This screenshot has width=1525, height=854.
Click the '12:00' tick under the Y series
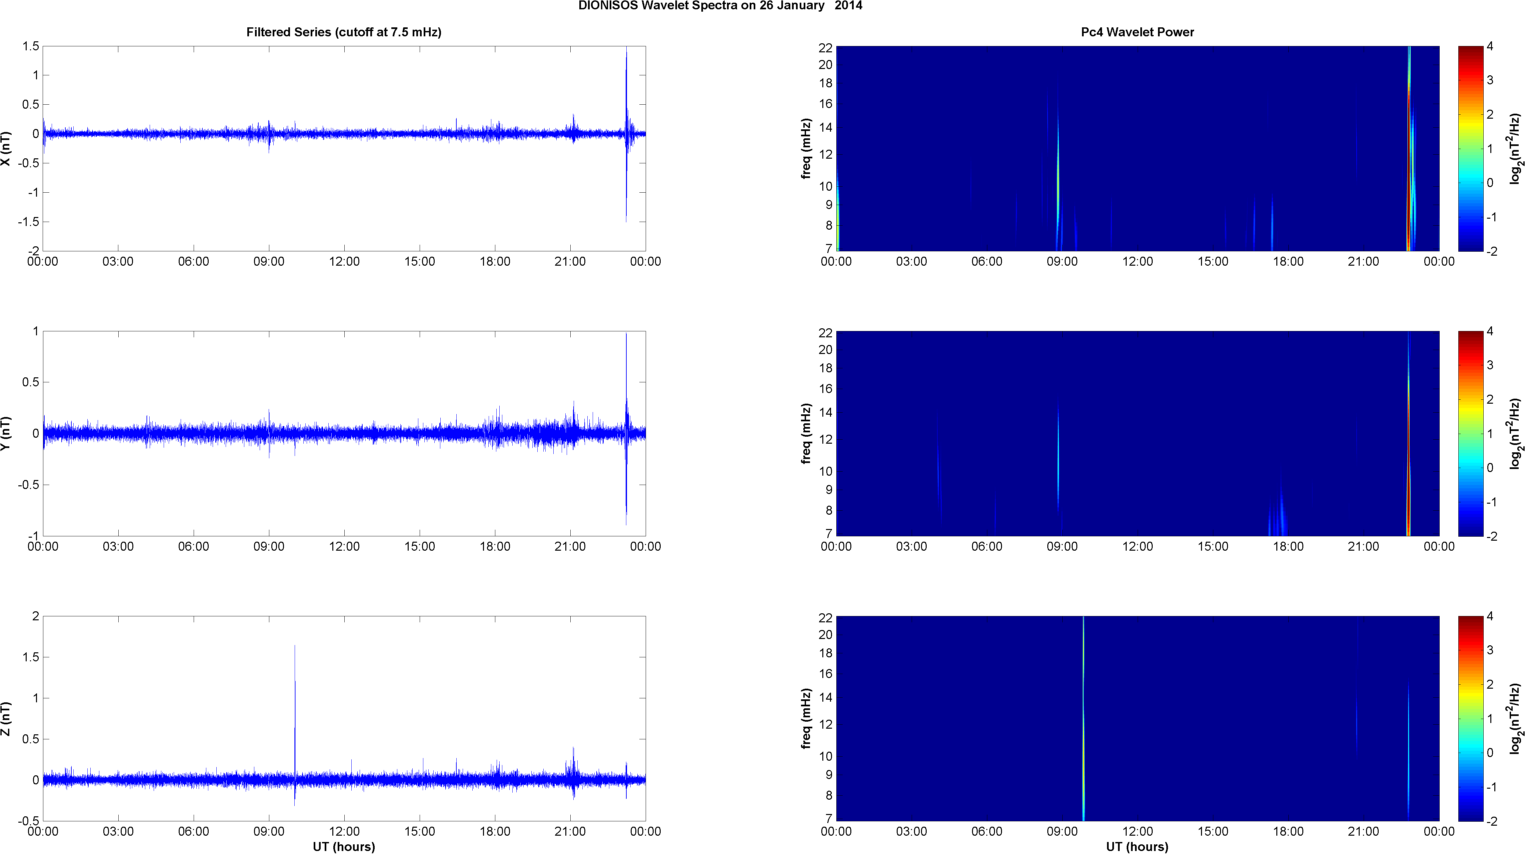[344, 547]
